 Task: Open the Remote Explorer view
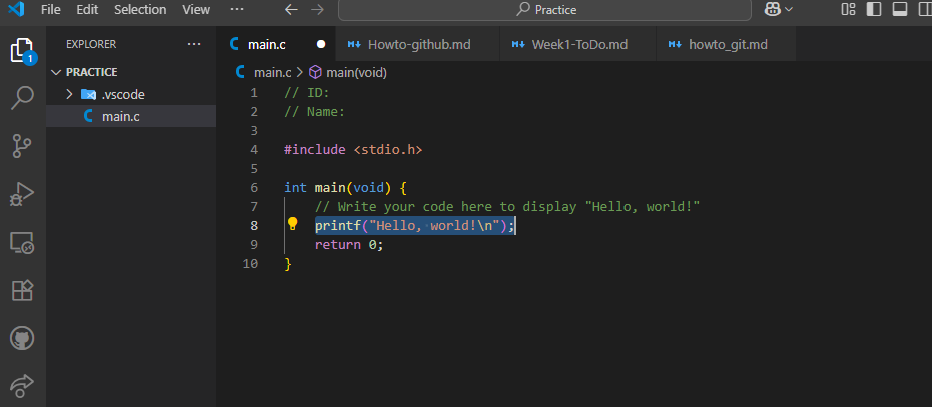22,242
